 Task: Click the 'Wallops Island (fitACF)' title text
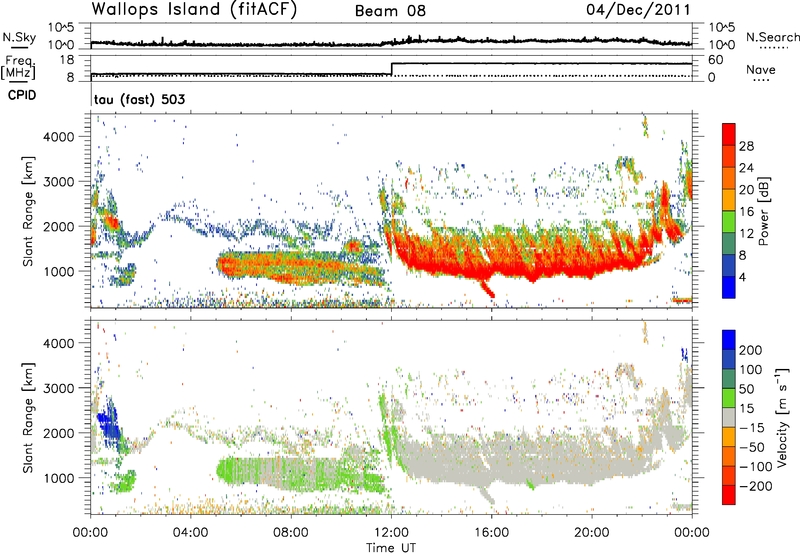194,10
